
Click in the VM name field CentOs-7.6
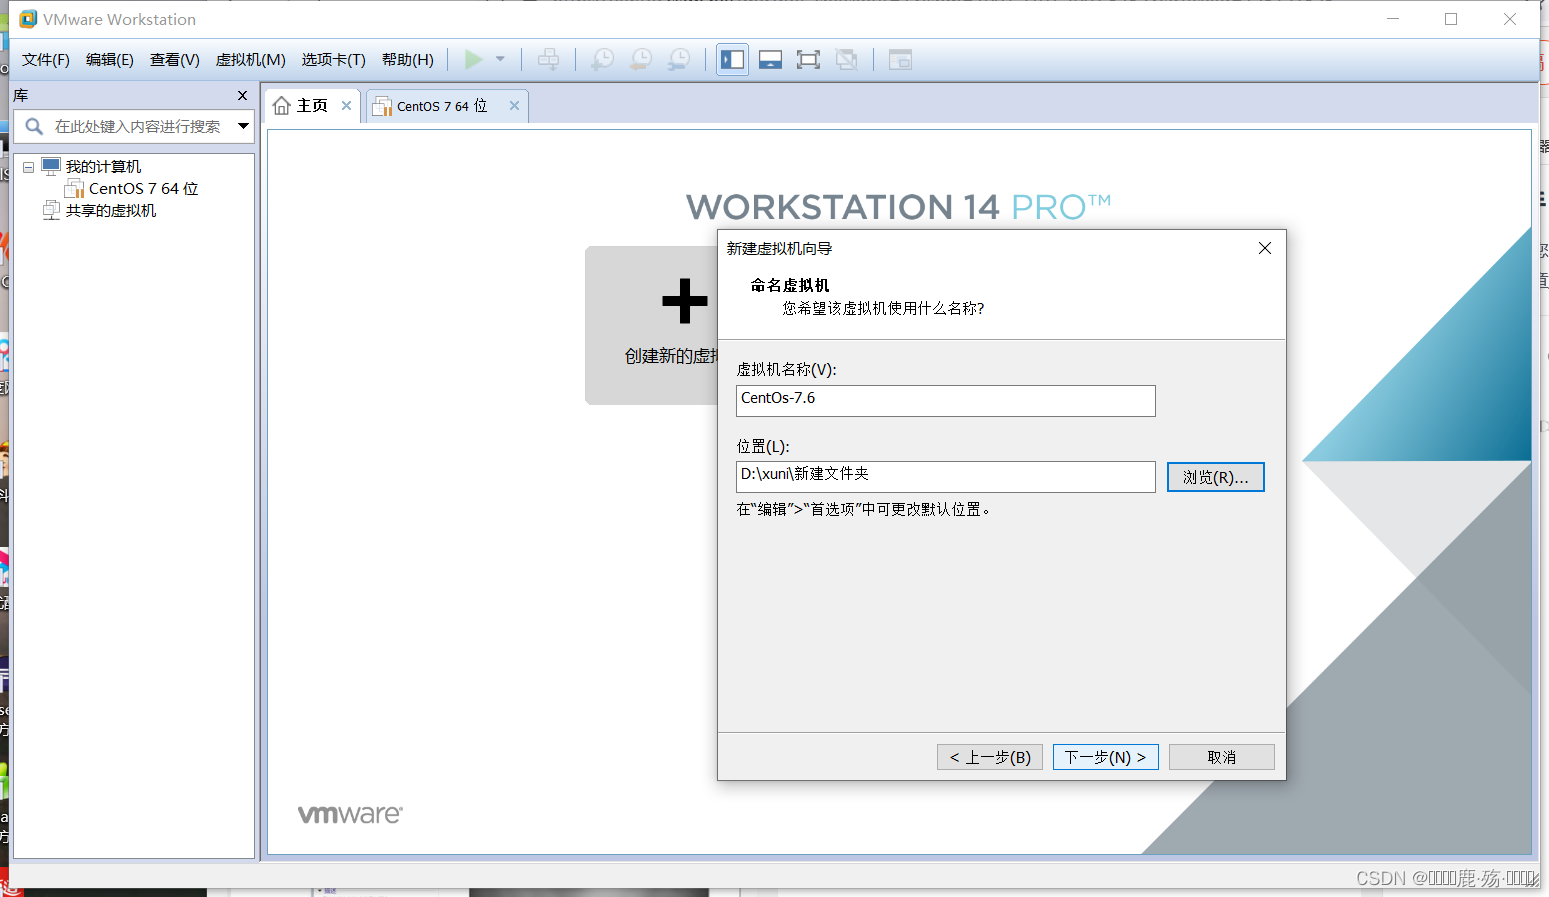pyautogui.click(x=945, y=401)
